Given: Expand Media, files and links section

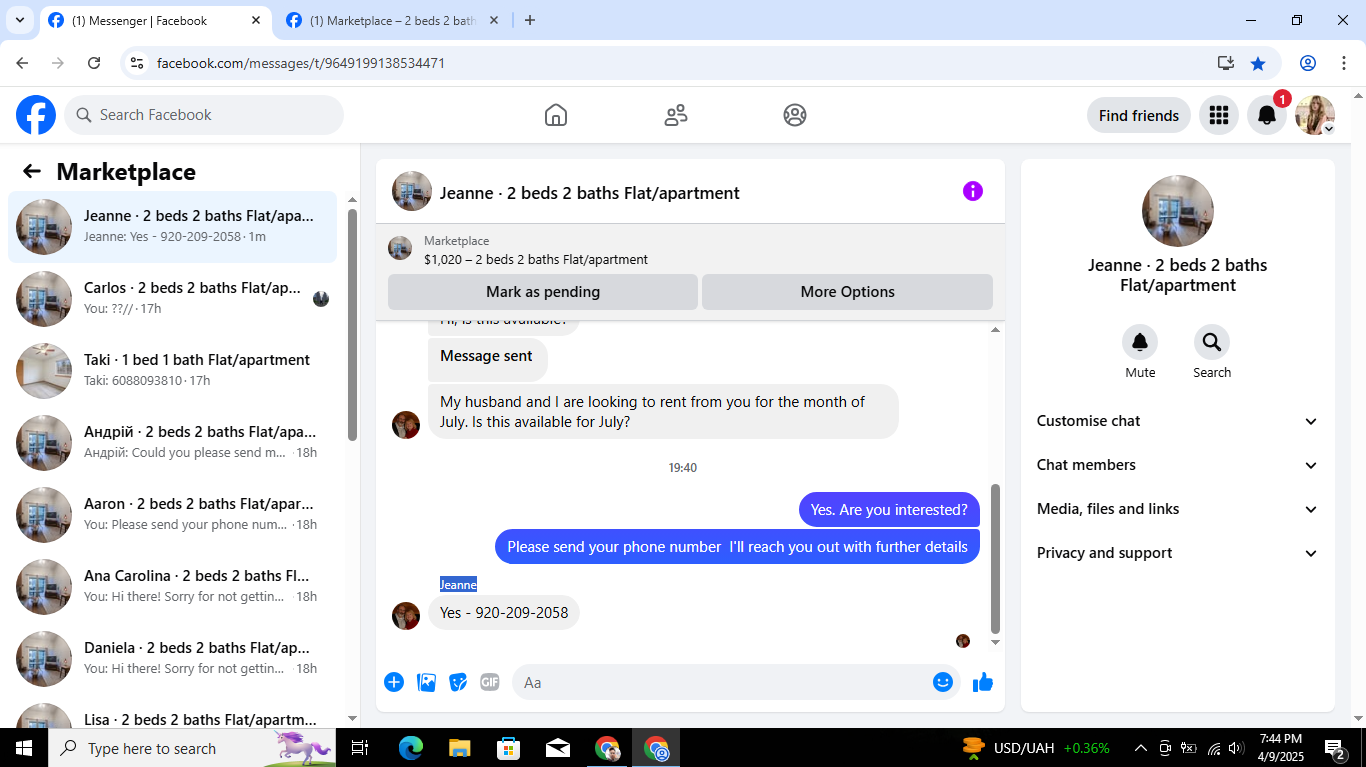Looking at the screenshot, I should tap(1178, 509).
